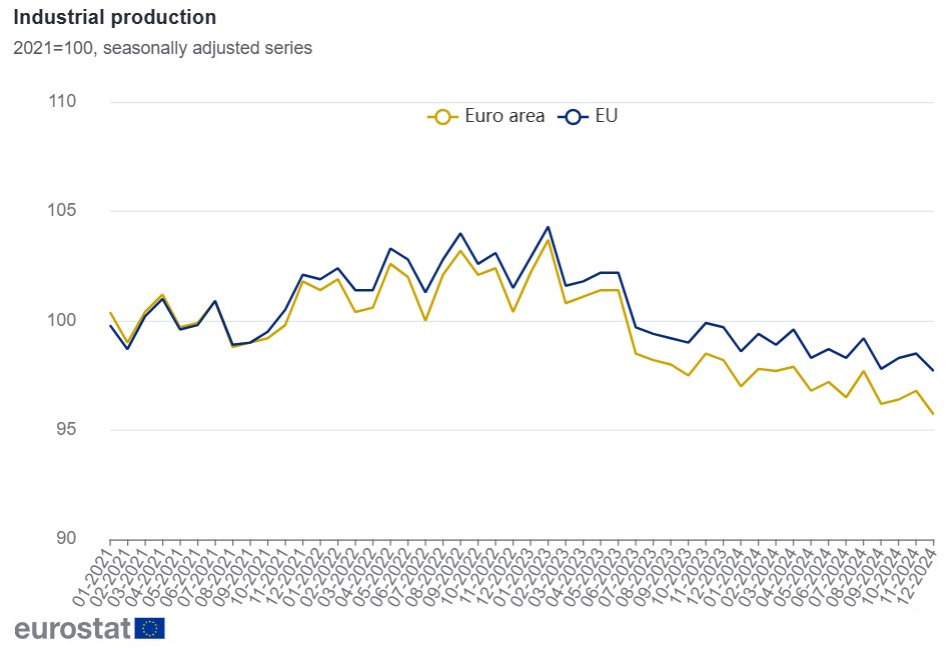This screenshot has height=648, width=949.
Task: Toggle the EU series label in legend
Action: point(606,116)
